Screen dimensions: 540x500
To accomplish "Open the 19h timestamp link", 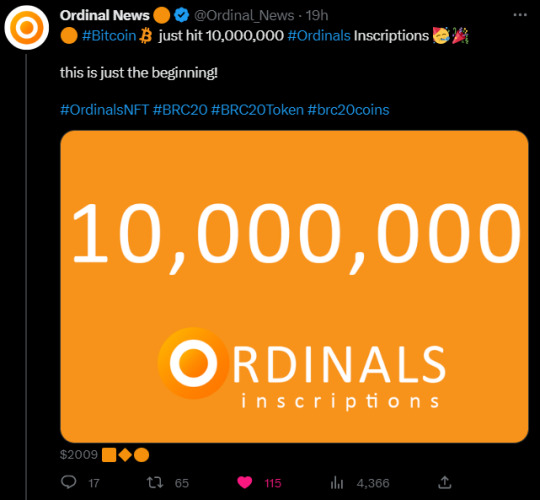I will pos(317,15).
